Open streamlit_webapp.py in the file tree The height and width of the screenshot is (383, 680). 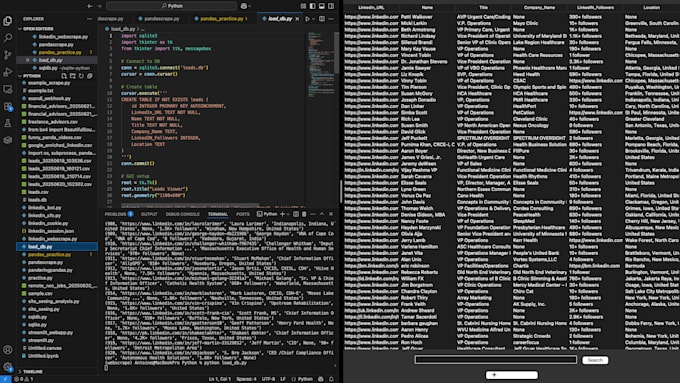tap(51, 333)
